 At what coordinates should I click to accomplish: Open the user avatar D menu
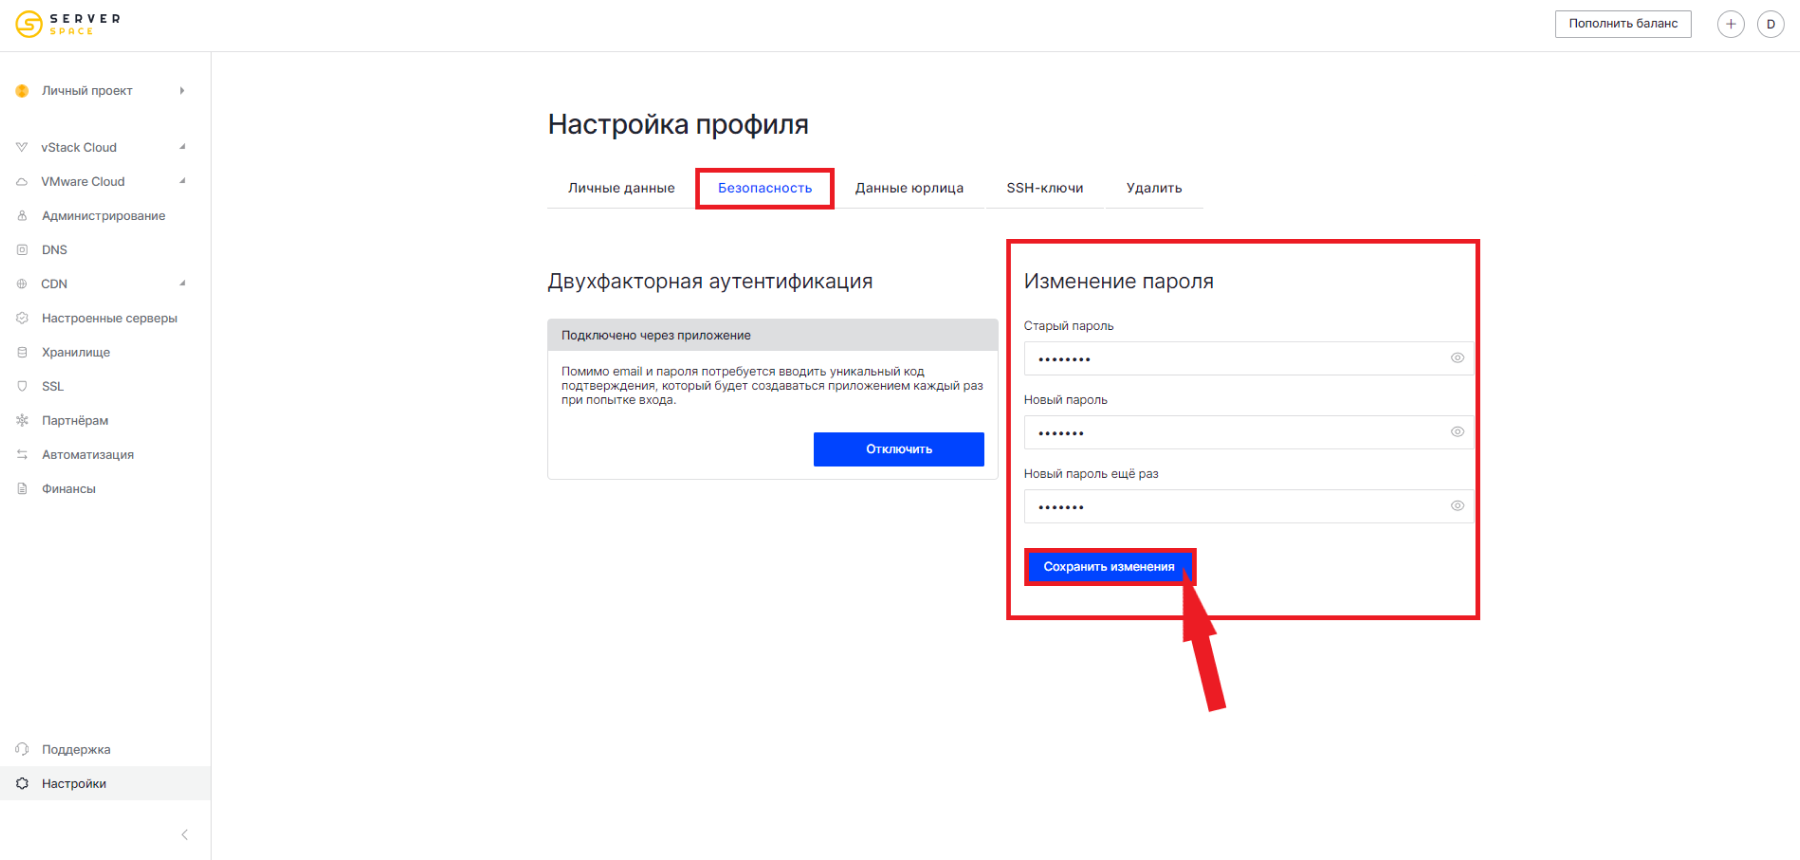point(1771,24)
